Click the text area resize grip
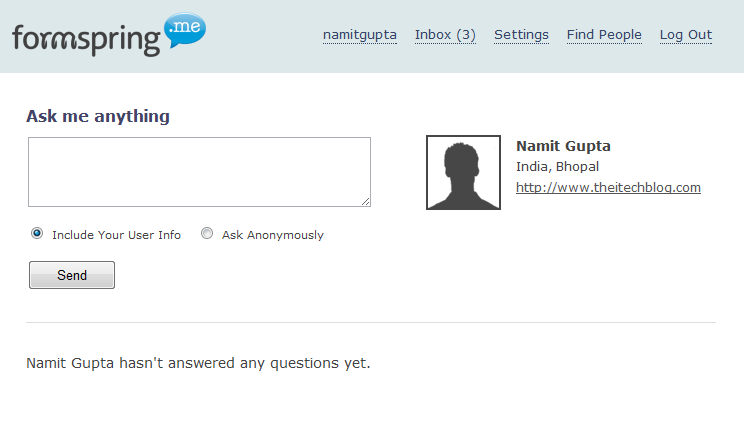Screen dimensions: 744x429 pyautogui.click(x=365, y=202)
